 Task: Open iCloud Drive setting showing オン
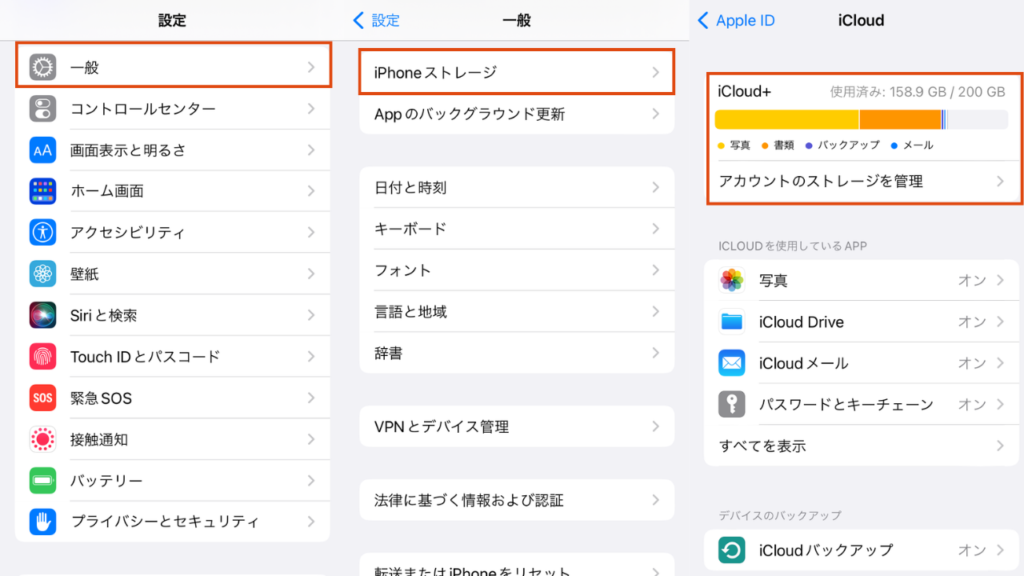tap(861, 322)
